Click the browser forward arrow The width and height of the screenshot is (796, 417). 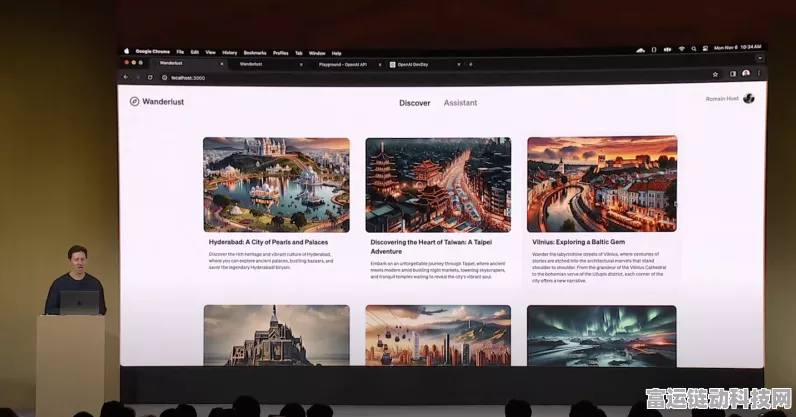pyautogui.click(x=138, y=77)
